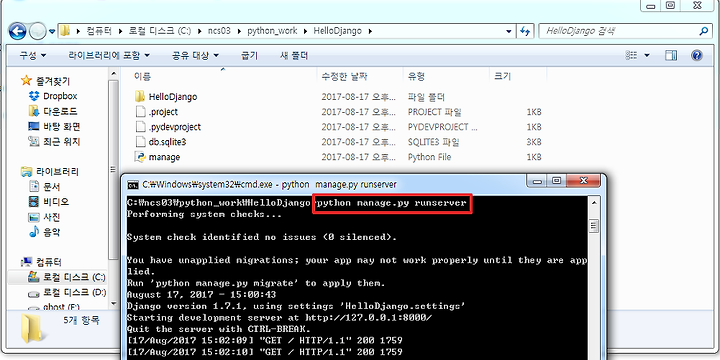Select the db.sqlite3 file icon
The image size is (720, 360).
click(140, 142)
